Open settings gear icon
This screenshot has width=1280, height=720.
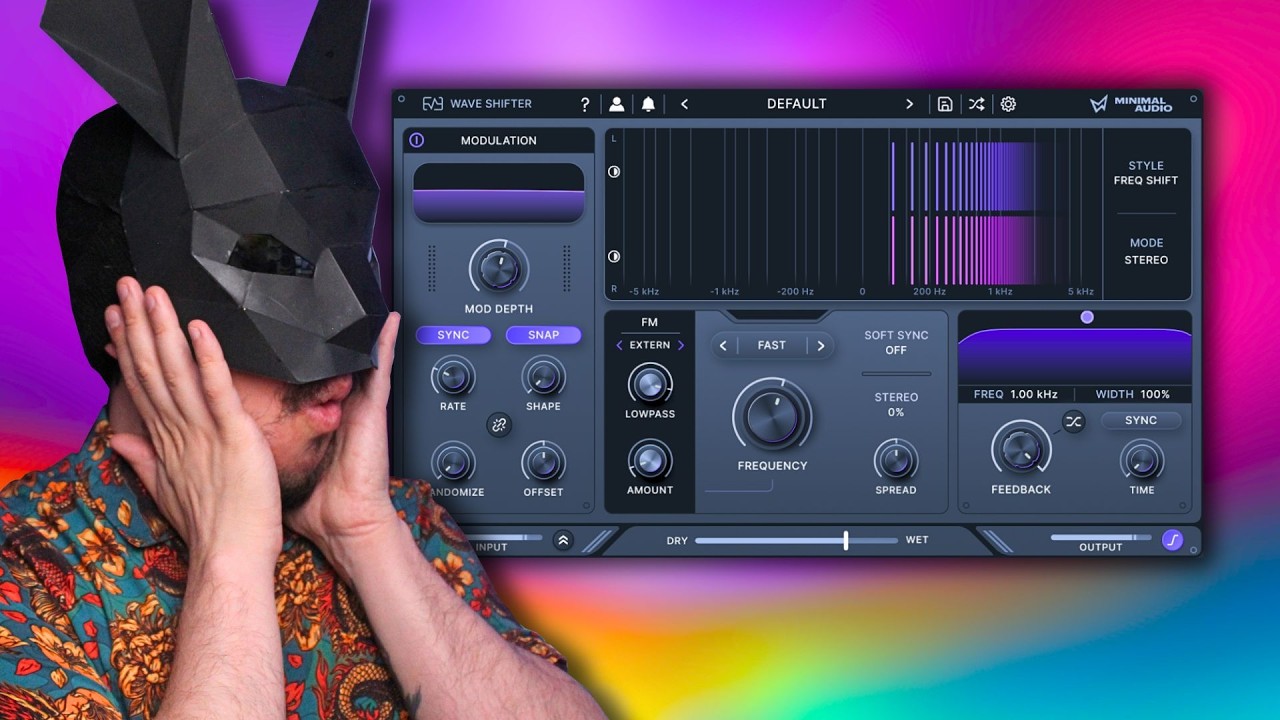click(1008, 104)
